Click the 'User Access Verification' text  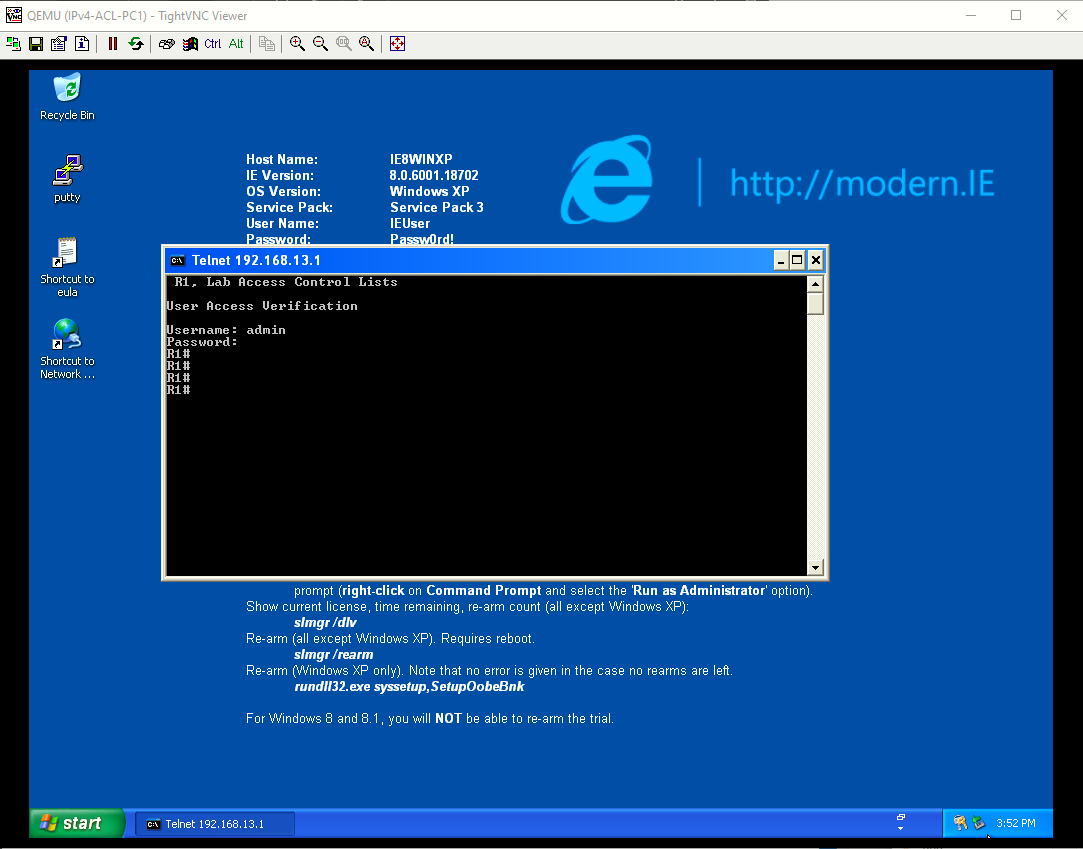(262, 306)
